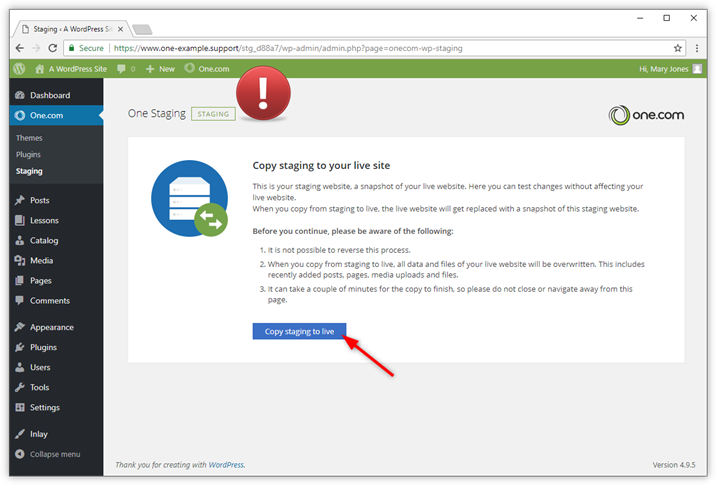716x485 pixels.
Task: Open Plugins main sidebar item
Action: pyautogui.click(x=56, y=348)
